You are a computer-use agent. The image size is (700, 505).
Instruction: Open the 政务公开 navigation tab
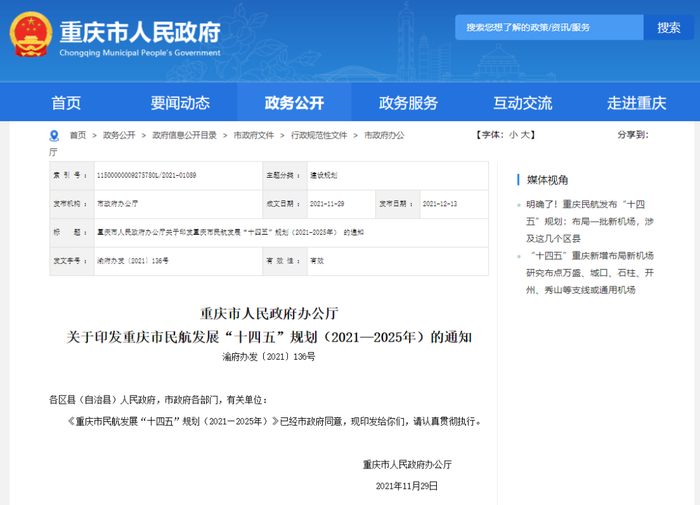pos(294,103)
